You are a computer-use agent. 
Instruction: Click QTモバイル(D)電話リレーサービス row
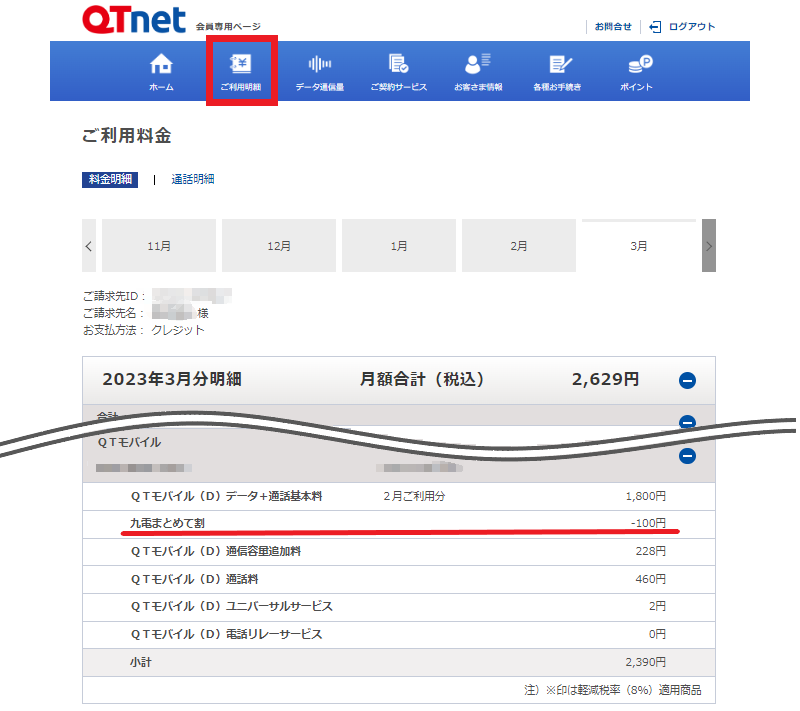pos(398,634)
